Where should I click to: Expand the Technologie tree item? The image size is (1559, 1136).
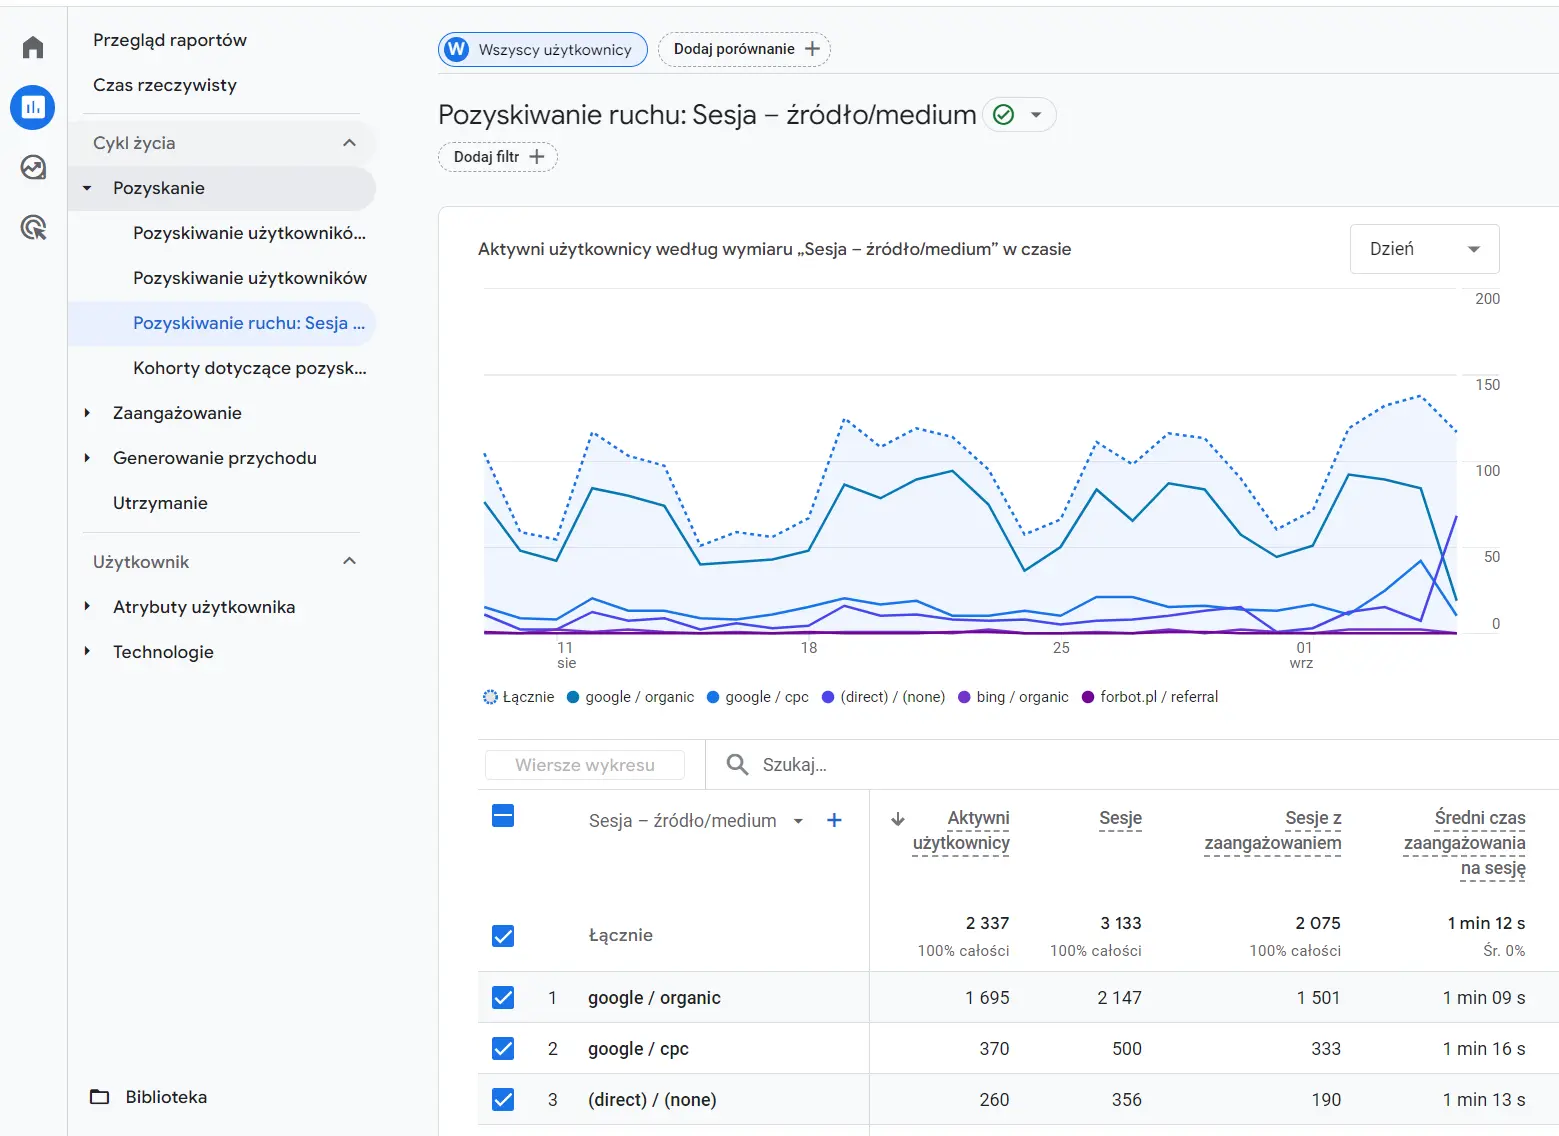coord(87,652)
